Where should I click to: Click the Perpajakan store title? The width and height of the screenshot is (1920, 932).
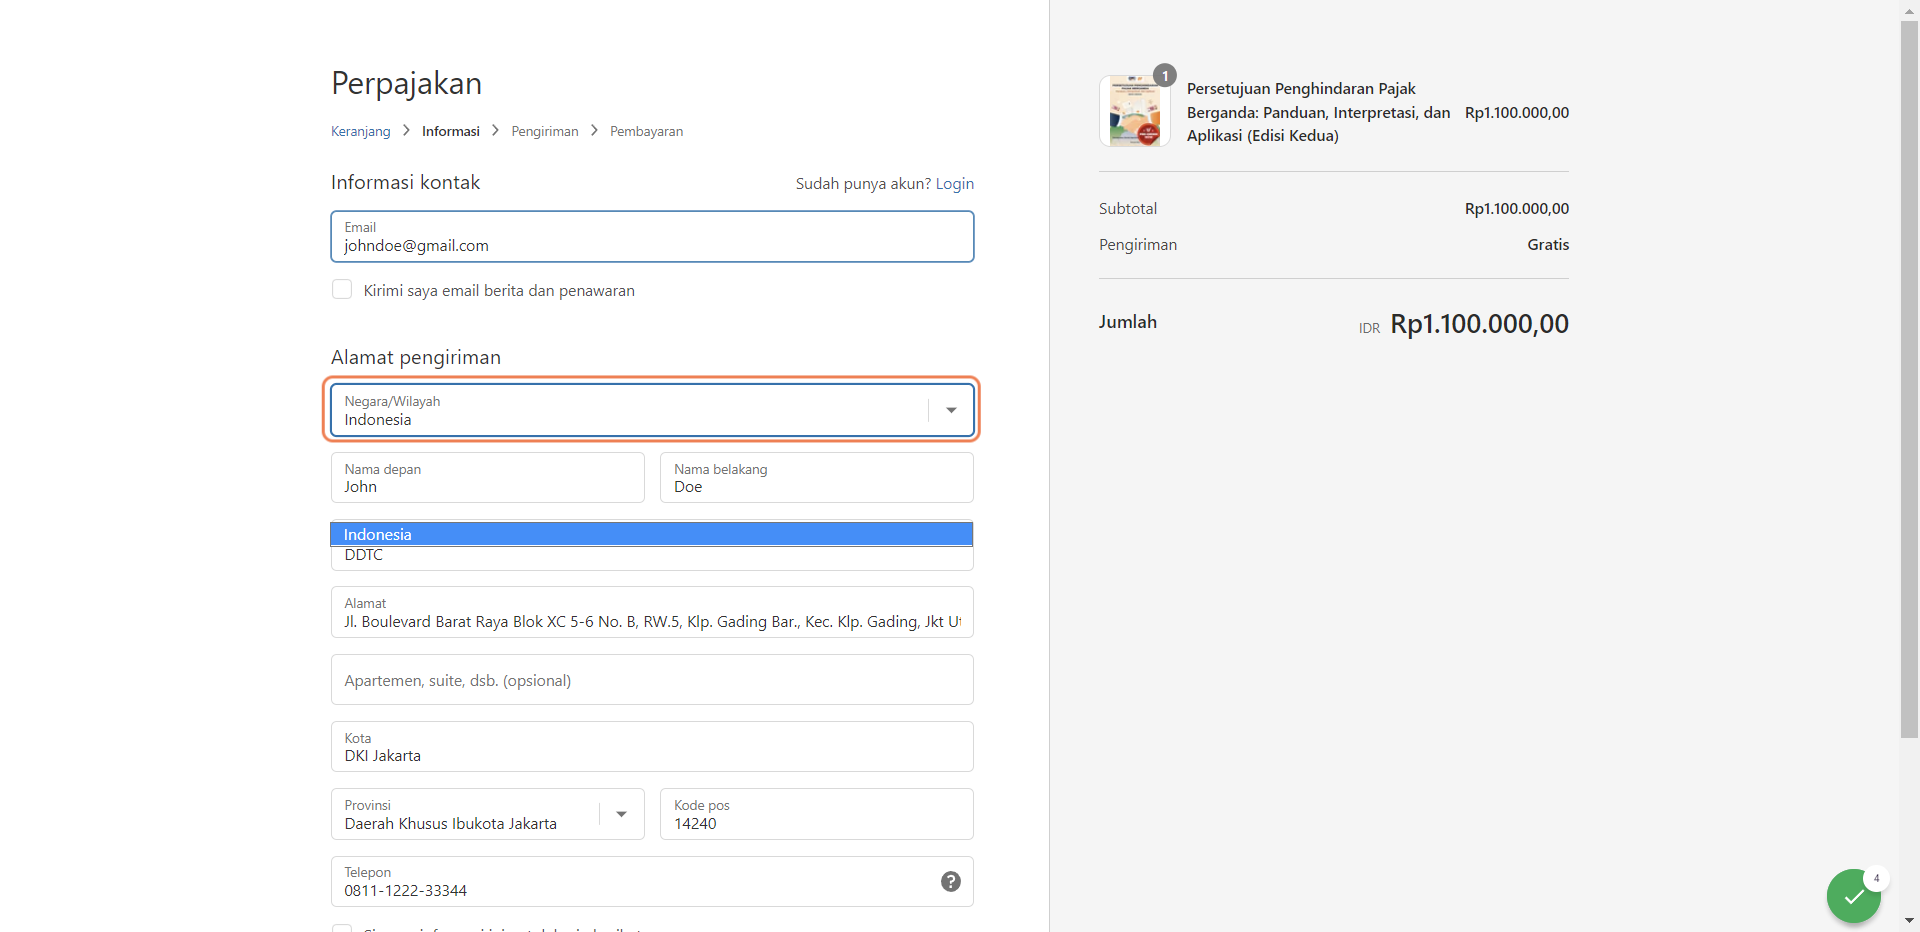click(x=407, y=83)
